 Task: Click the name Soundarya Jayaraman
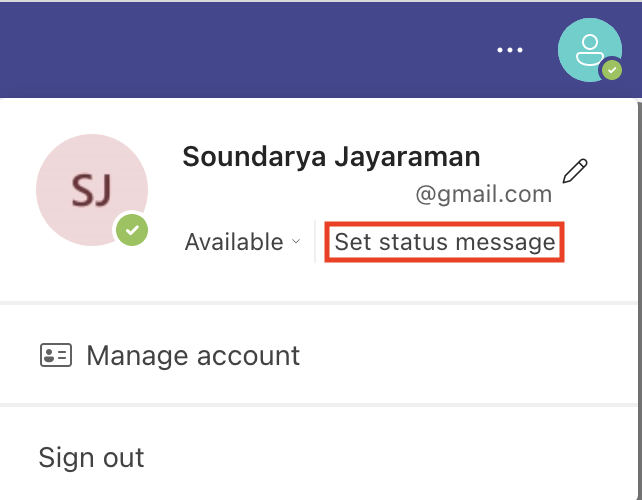tap(331, 157)
